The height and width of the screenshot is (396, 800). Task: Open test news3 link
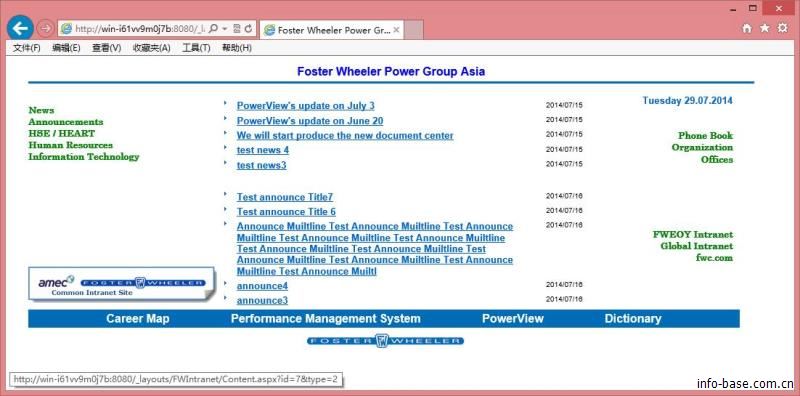pyautogui.click(x=261, y=165)
